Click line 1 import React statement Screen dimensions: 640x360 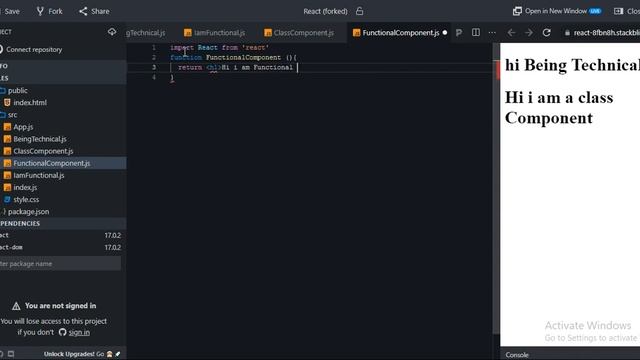219,48
